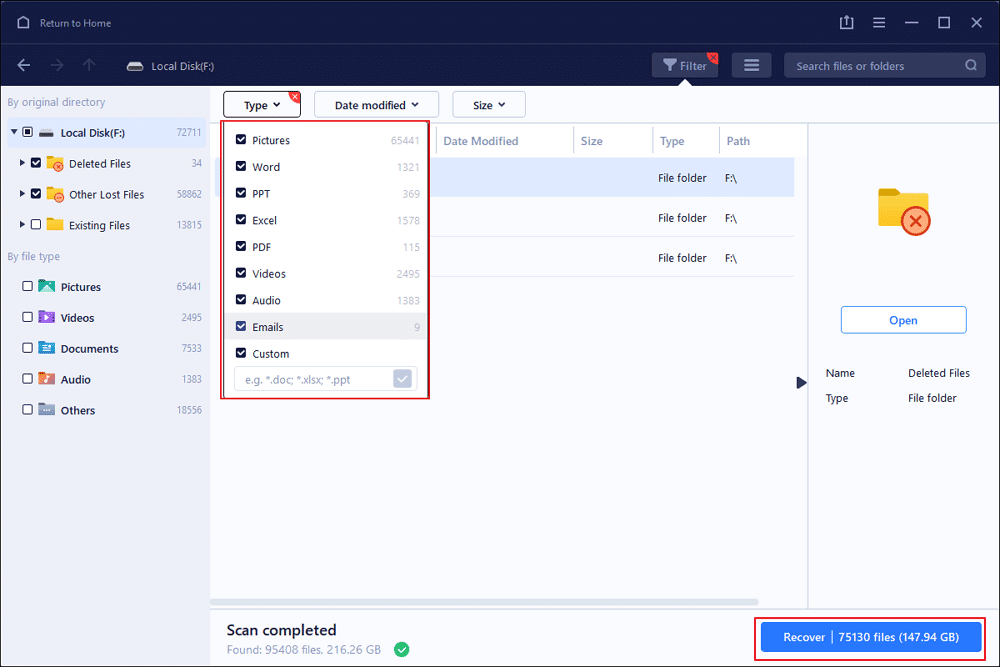The image size is (1000, 667).
Task: Collapse the Deleted Files tree node
Action: click(x=24, y=163)
